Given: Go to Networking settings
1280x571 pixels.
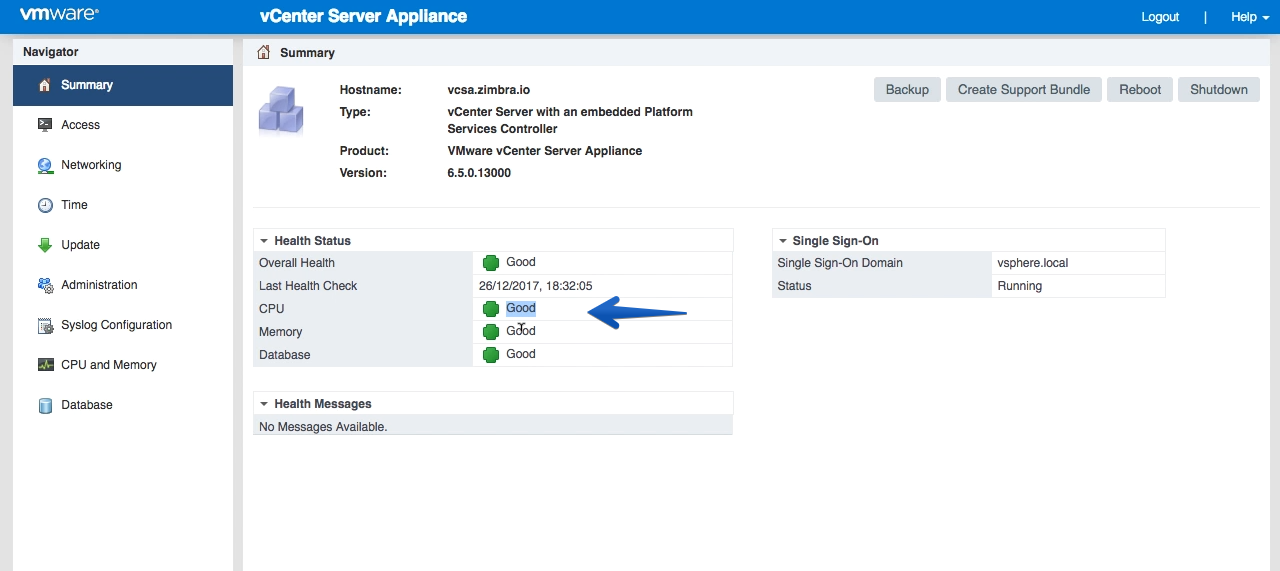Looking at the screenshot, I should (123, 165).
